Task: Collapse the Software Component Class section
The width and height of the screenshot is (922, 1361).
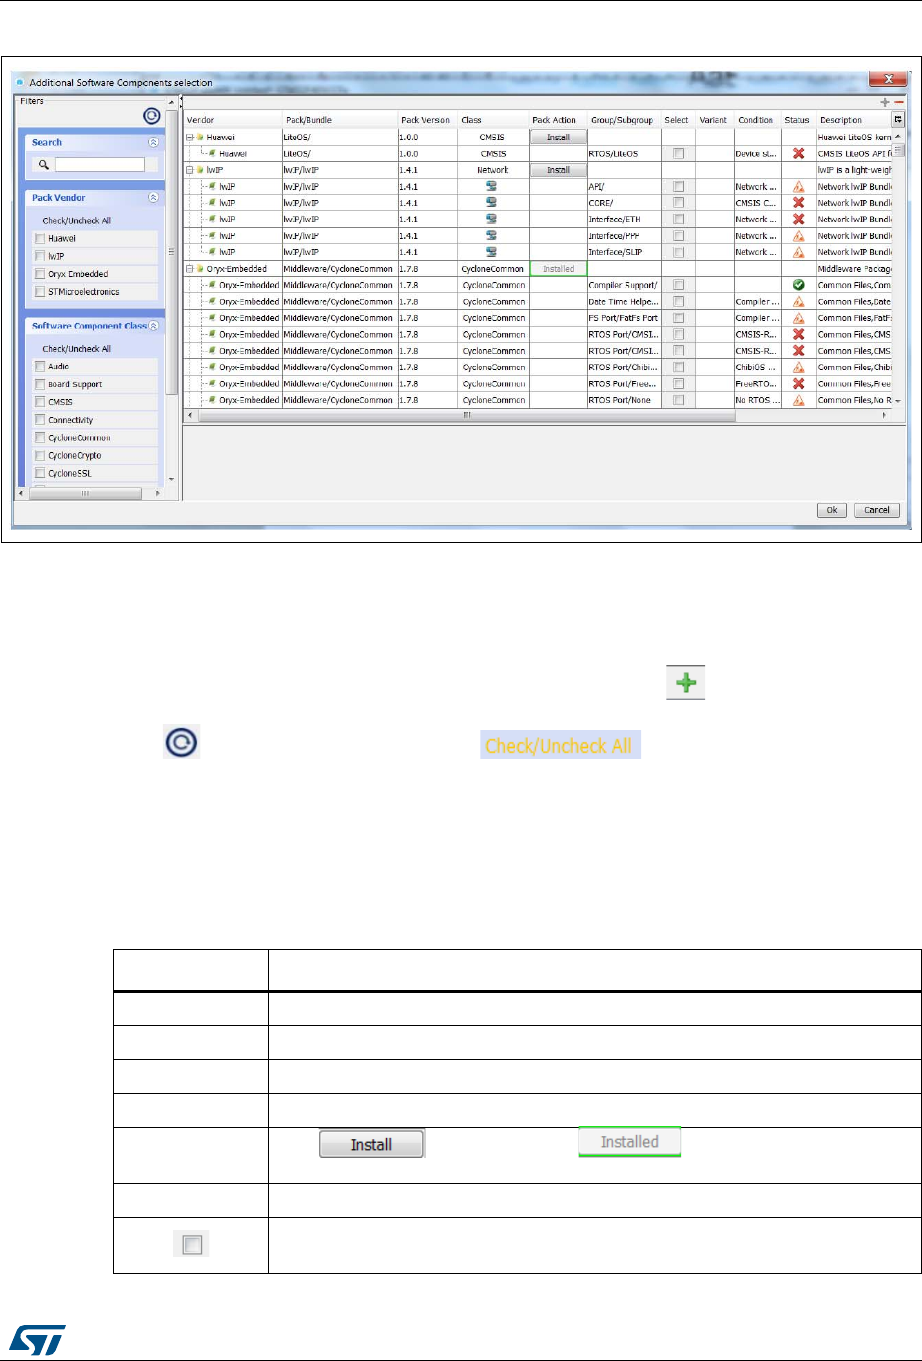Action: pos(153,326)
